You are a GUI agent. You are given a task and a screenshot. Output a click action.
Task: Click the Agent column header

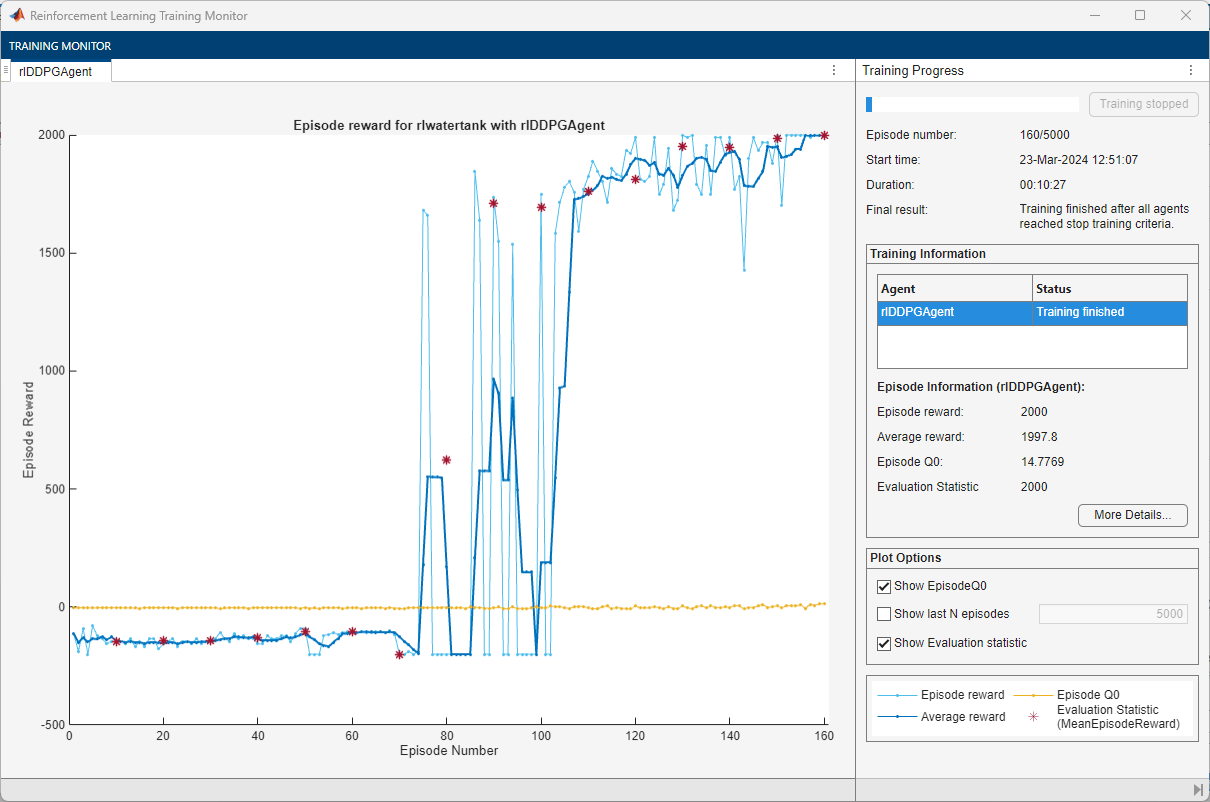954,289
